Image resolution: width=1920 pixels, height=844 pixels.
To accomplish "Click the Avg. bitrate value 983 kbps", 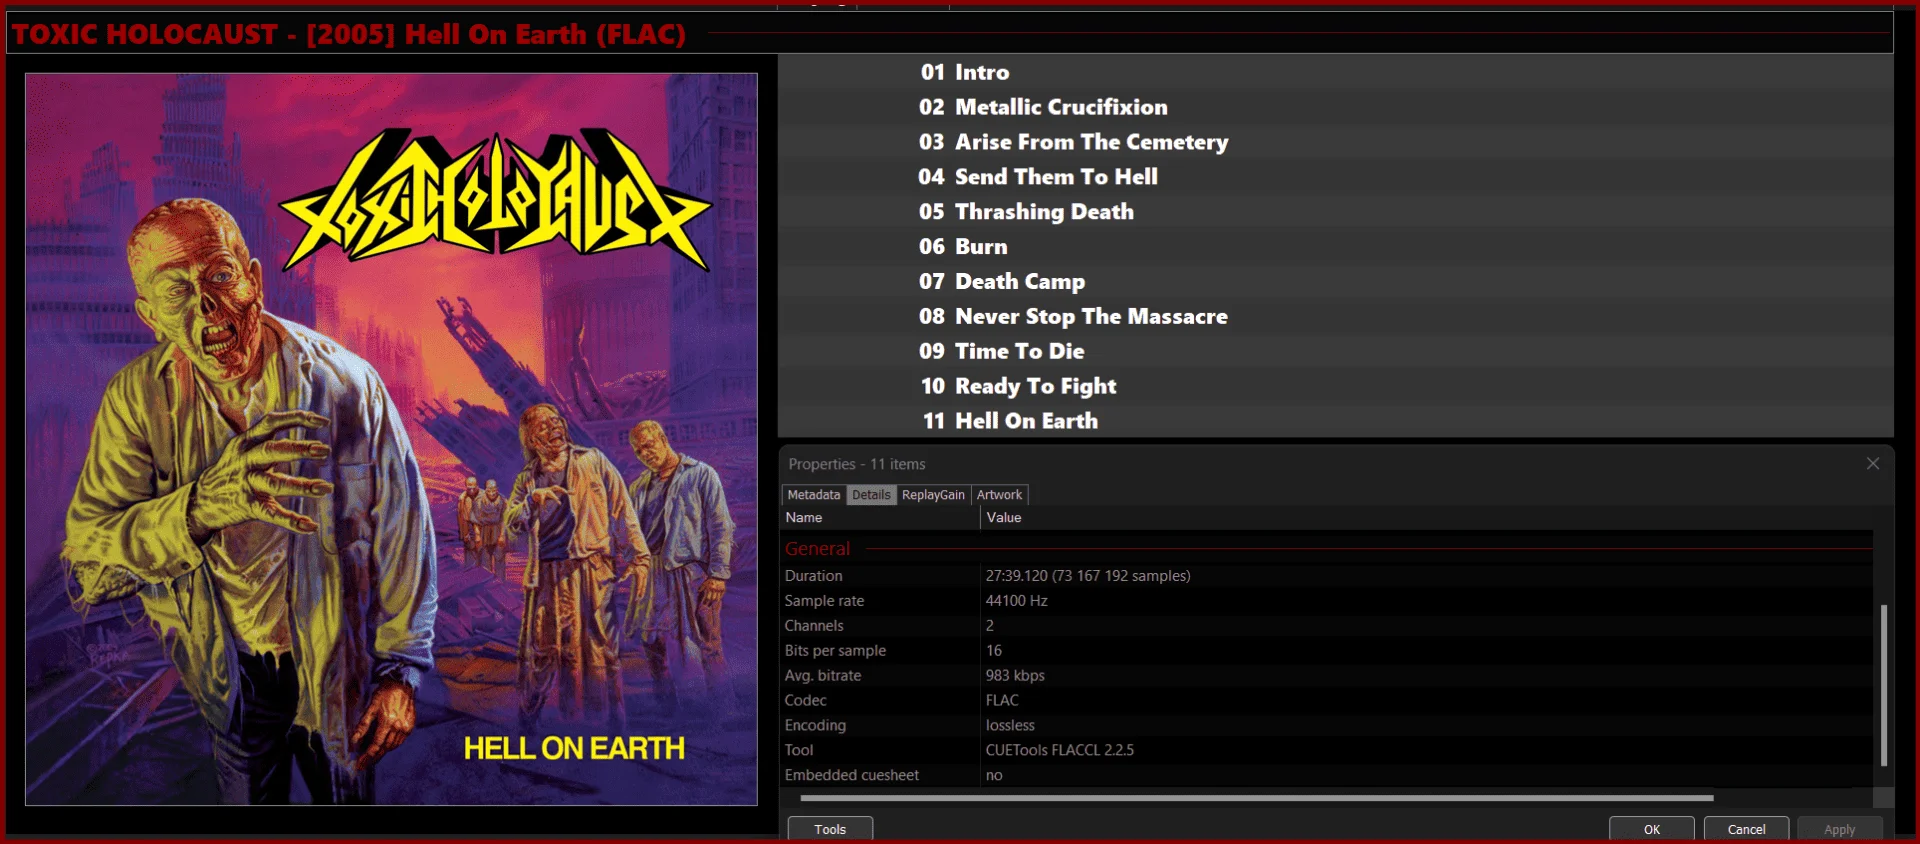I will click(1015, 676).
